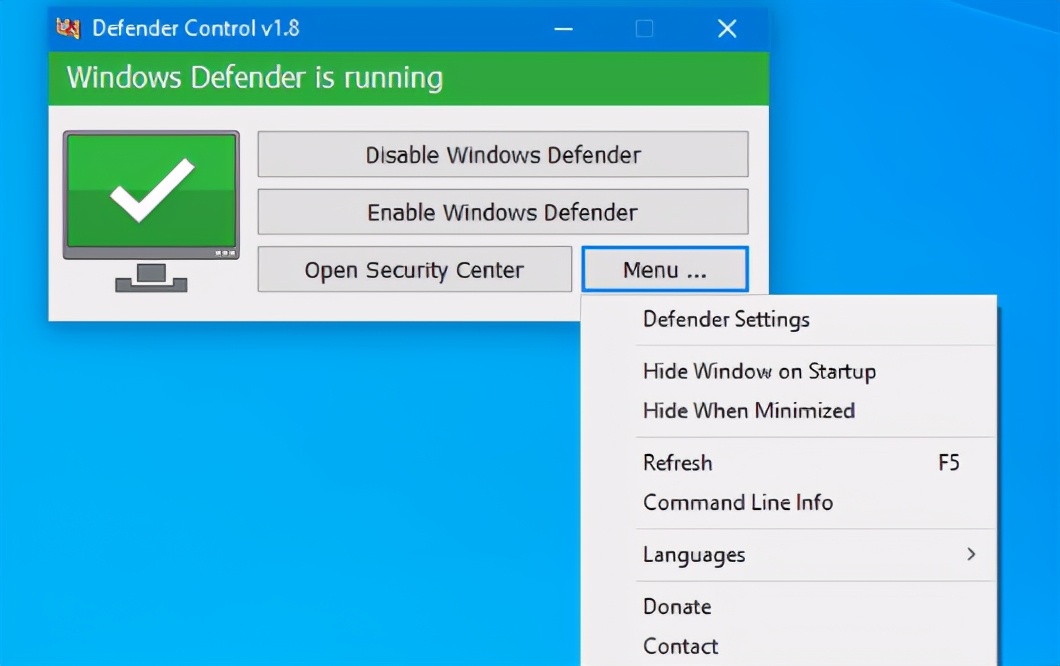Image resolution: width=1060 pixels, height=666 pixels.
Task: Choose Refresh in the menu
Action: tap(789, 462)
